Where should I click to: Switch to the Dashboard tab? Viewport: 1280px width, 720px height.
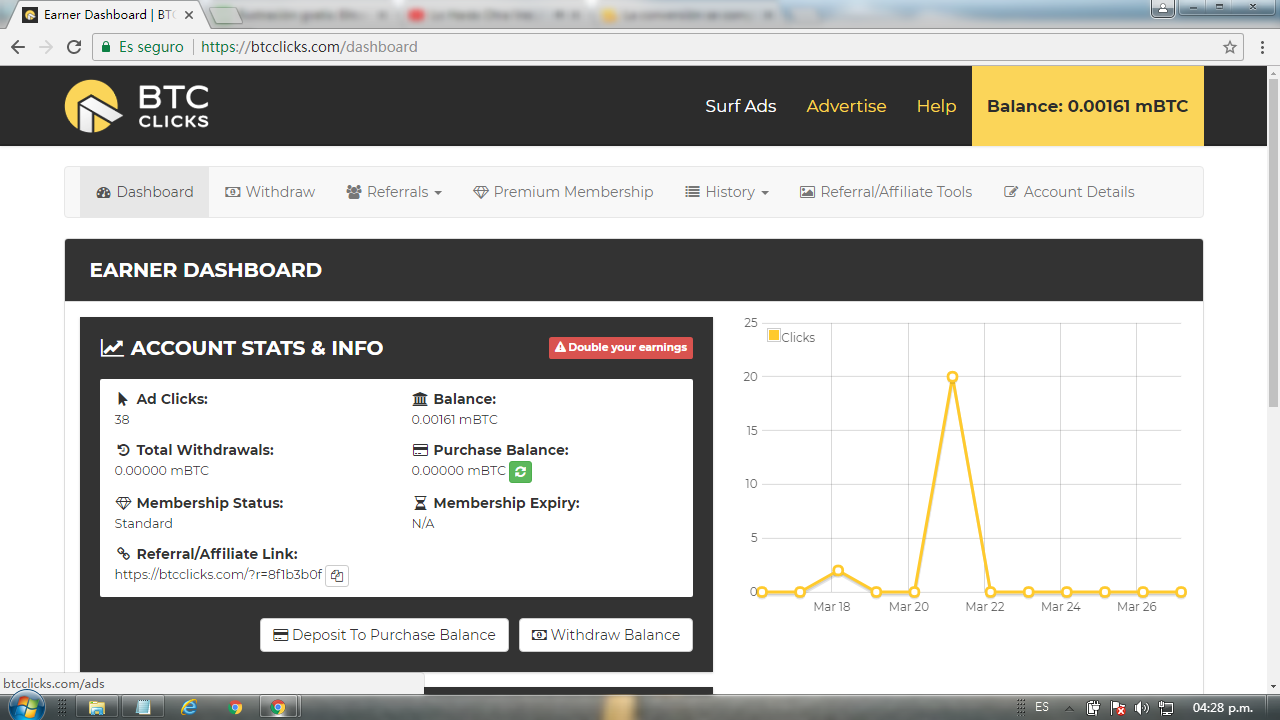(145, 192)
